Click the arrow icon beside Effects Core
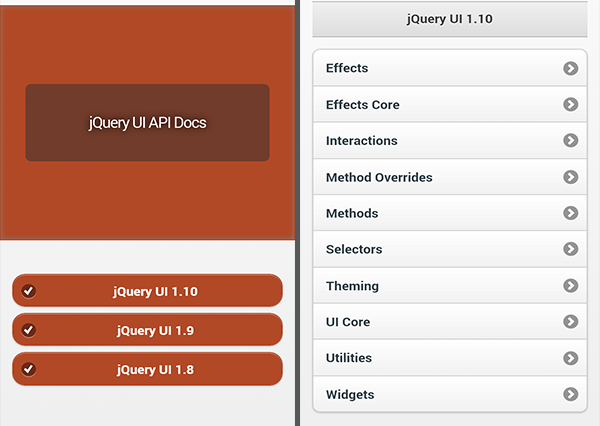 pyautogui.click(x=571, y=104)
